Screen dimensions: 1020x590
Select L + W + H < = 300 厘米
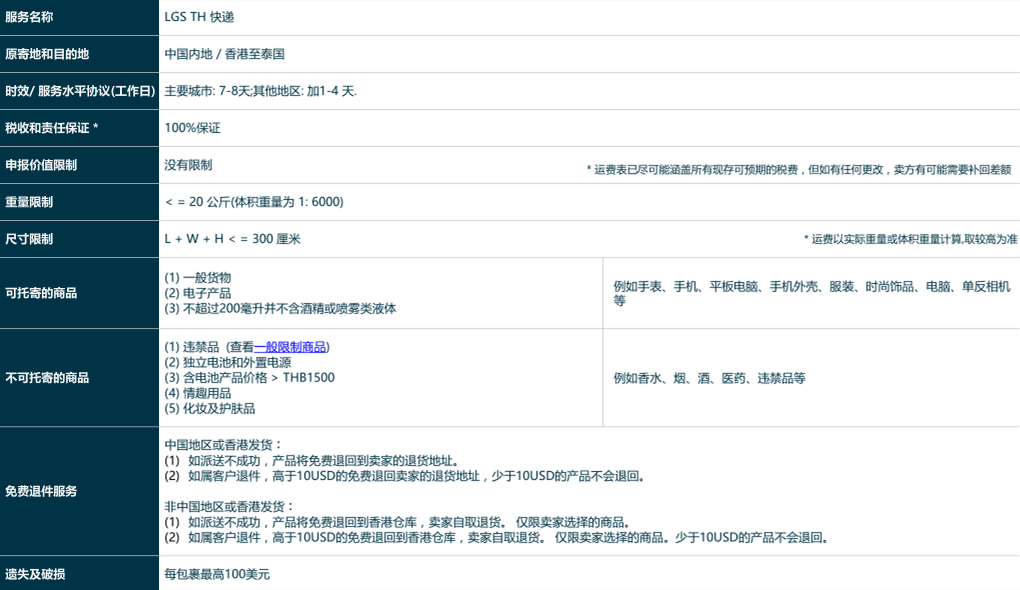pyautogui.click(x=232, y=239)
